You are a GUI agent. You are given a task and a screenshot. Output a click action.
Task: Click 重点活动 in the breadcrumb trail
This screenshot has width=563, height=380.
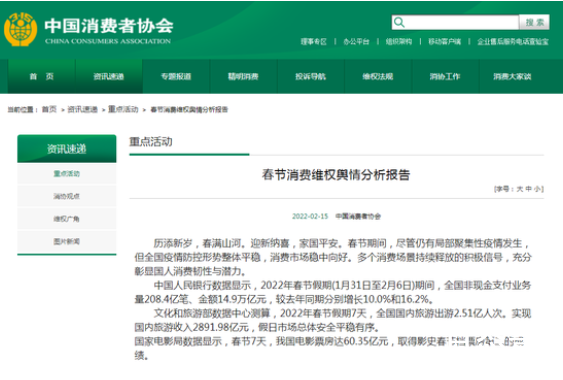(123, 109)
